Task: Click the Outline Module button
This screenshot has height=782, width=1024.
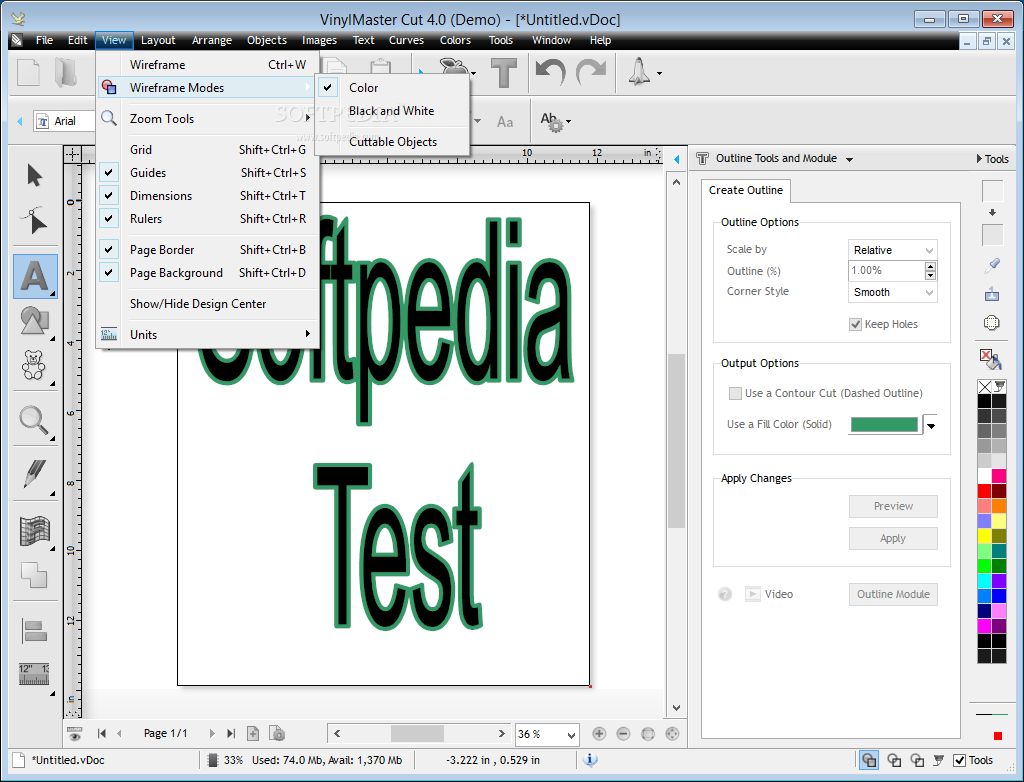Action: coord(893,594)
